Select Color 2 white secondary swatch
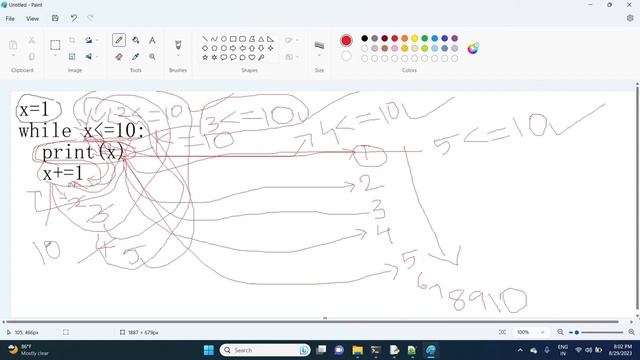640x360 pixels. click(x=346, y=56)
